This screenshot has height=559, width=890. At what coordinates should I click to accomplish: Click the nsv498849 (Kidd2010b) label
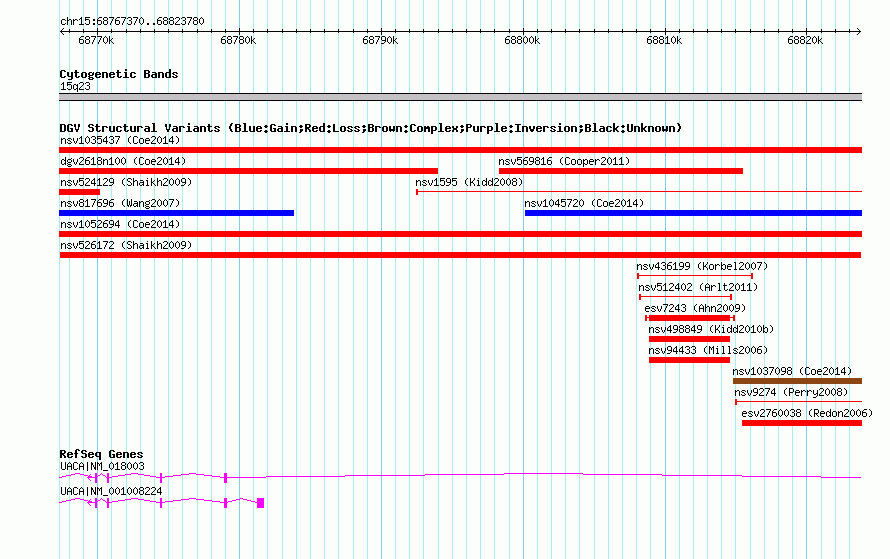711,329
